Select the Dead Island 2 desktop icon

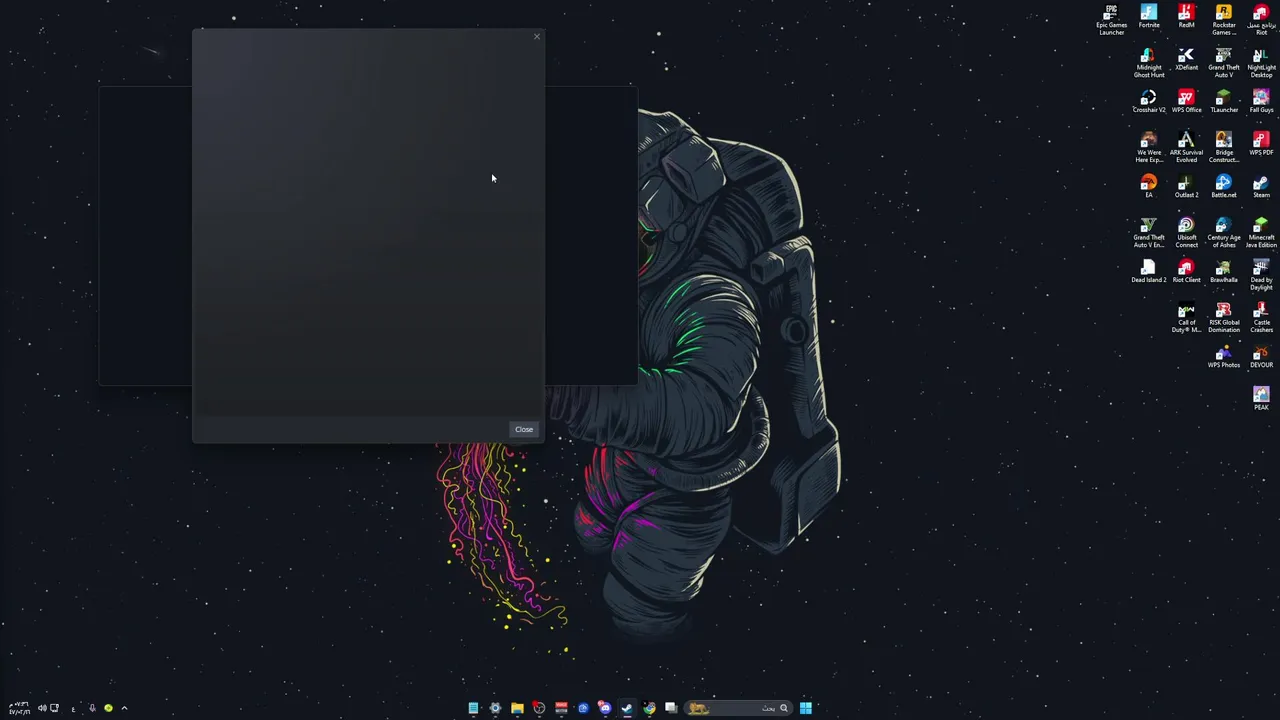[x=1149, y=272]
